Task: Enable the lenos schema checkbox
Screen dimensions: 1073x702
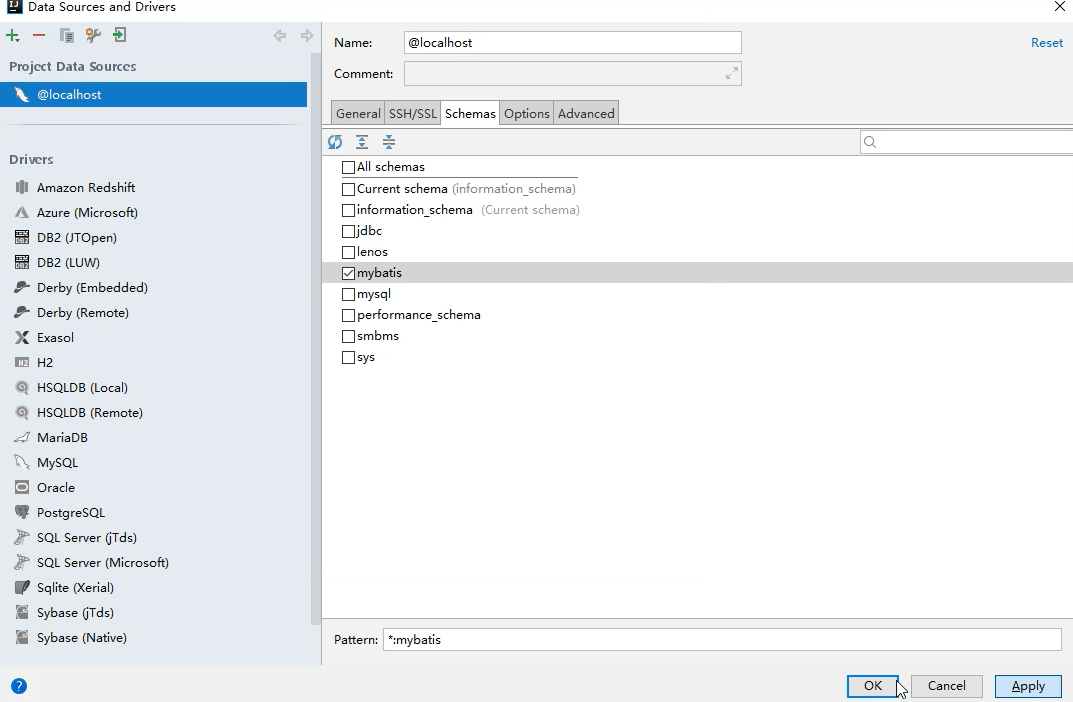Action: click(348, 252)
